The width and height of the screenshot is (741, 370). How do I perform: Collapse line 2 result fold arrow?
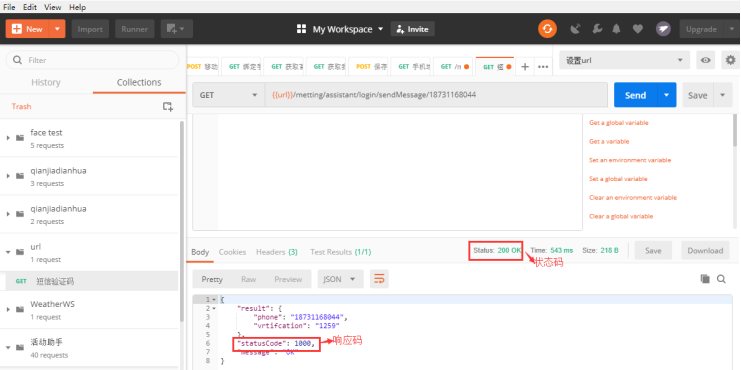214,308
